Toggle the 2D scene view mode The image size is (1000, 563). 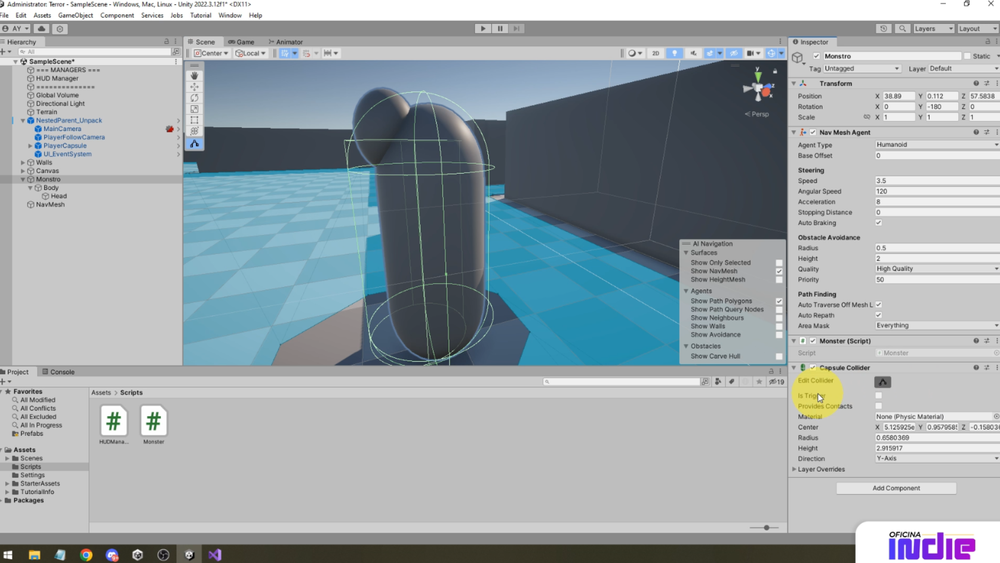tap(656, 54)
